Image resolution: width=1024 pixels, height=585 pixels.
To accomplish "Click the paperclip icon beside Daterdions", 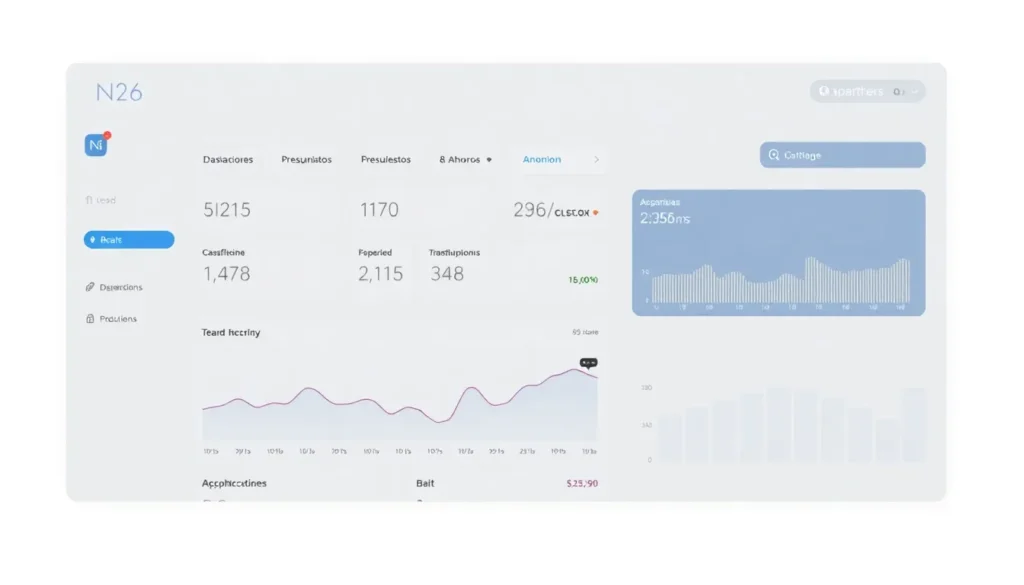I will pos(88,287).
